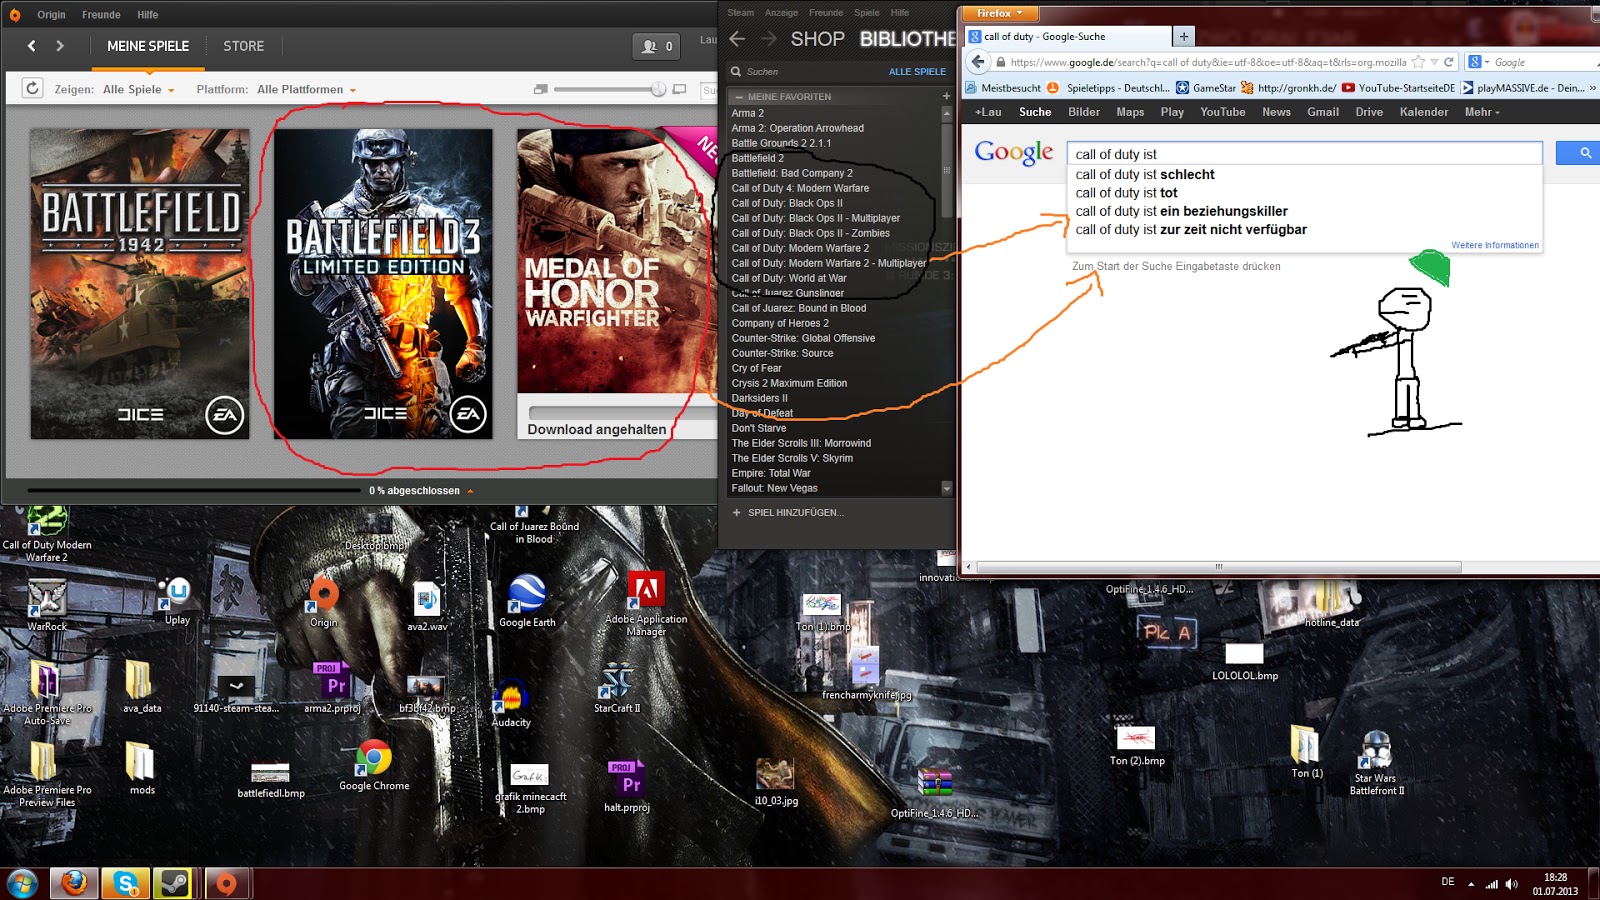
Task: Select the Battlefield 3 Limited Edition cover
Action: 383,284
